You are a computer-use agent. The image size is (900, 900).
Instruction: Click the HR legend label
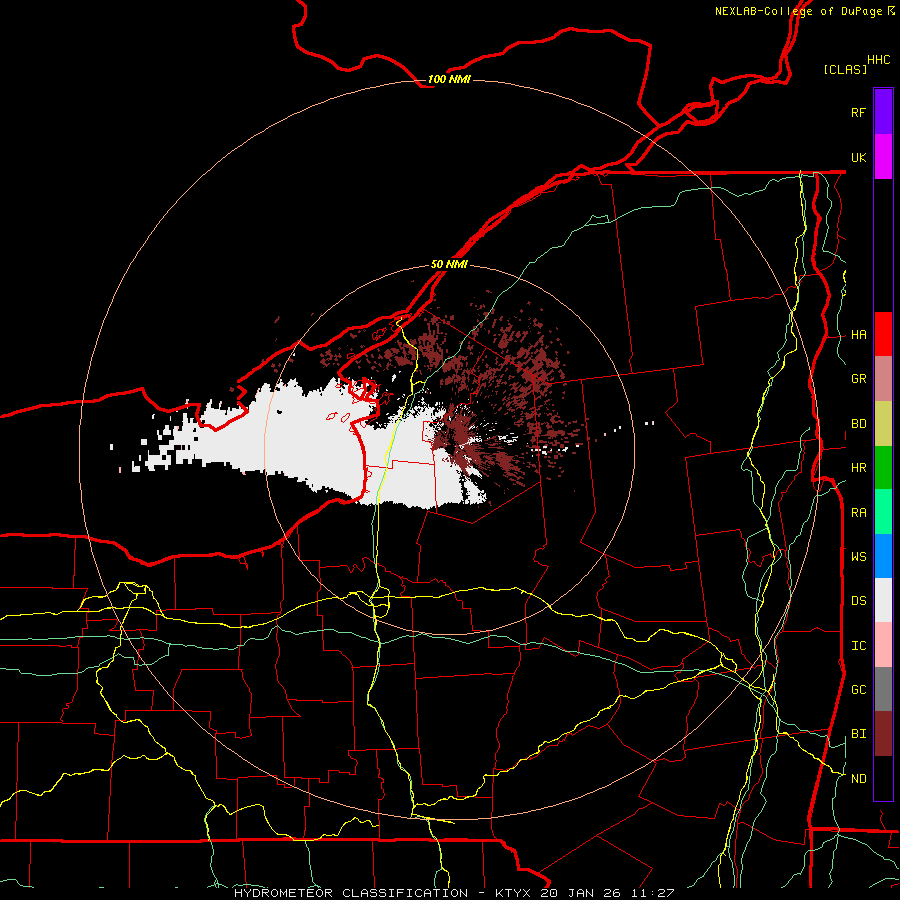[x=858, y=468]
